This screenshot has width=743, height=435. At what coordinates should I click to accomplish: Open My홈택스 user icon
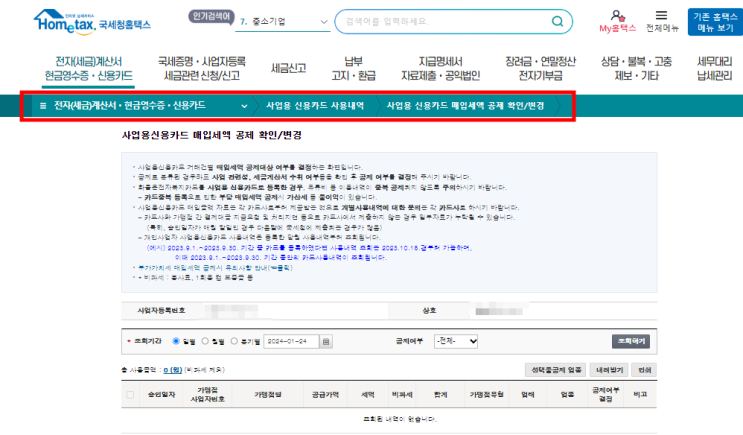(617, 16)
